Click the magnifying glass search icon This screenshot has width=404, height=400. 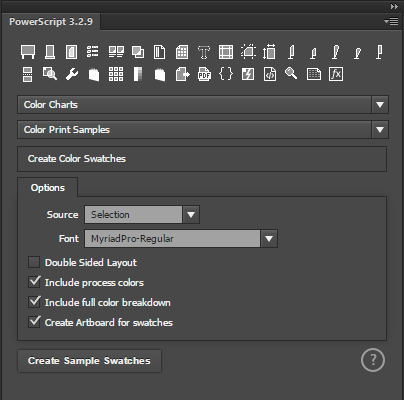291,73
